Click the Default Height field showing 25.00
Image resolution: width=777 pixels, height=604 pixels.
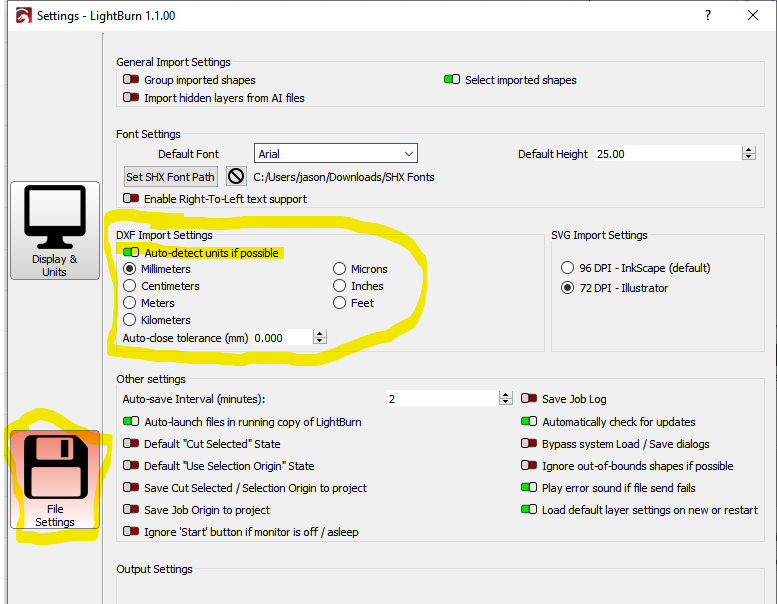[668, 154]
